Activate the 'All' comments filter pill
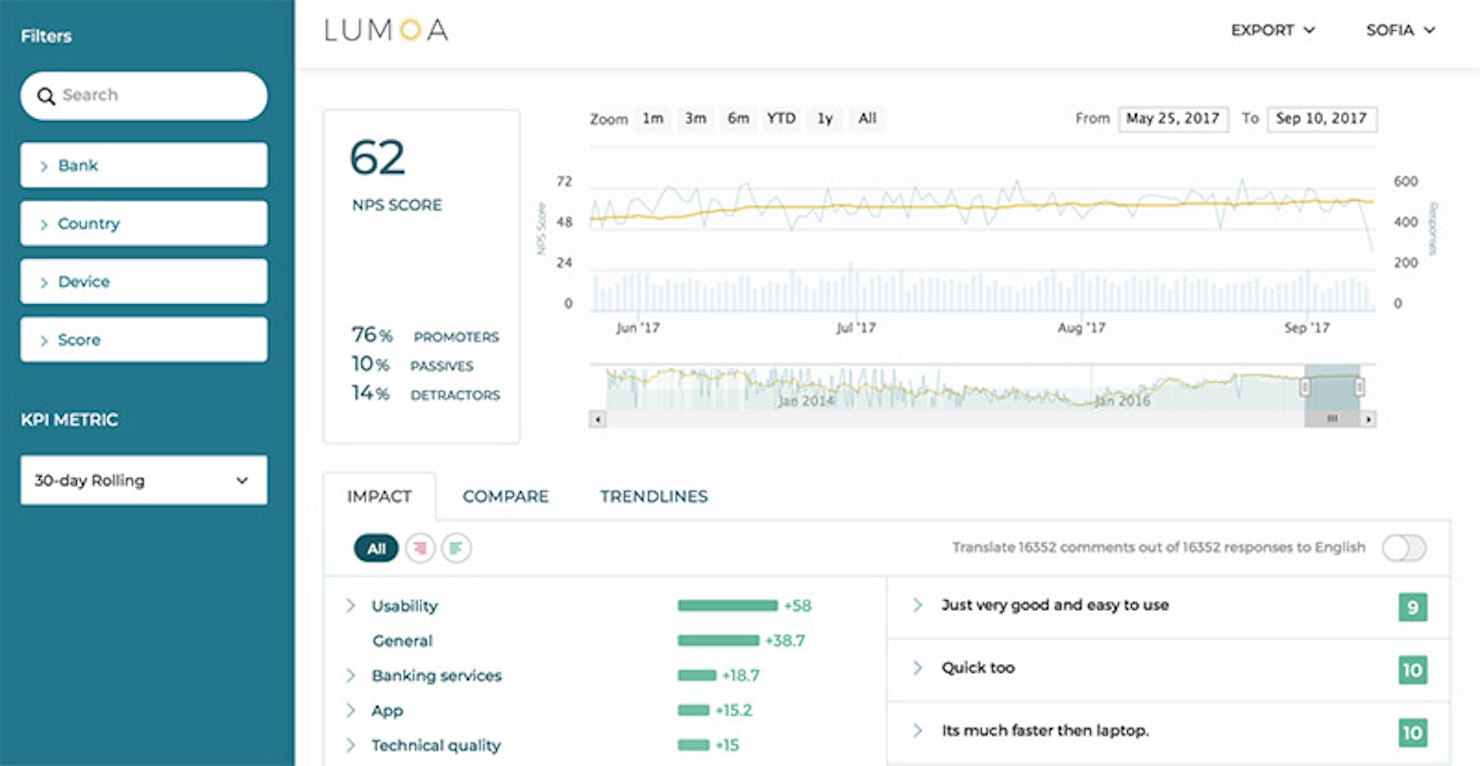The image size is (1480, 766). coord(376,548)
